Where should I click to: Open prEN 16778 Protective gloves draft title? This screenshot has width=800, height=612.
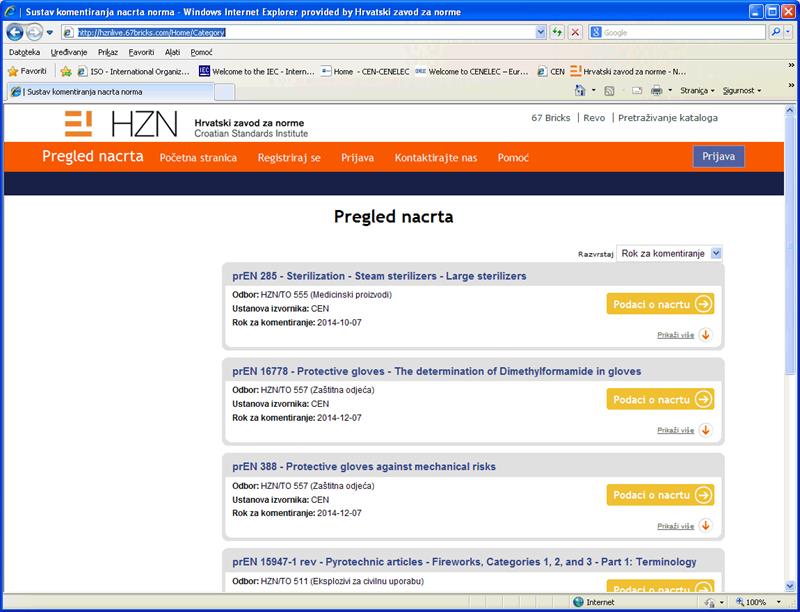(437, 371)
